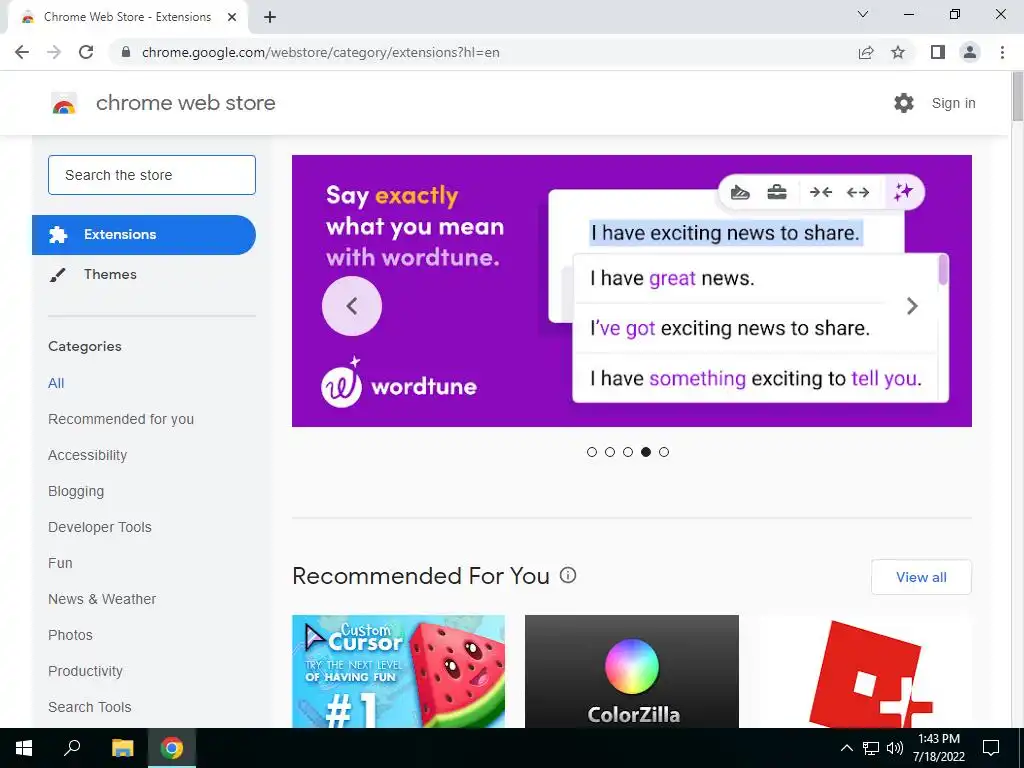Screen dimensions: 1024x768
Task: Click the info icon beside Recommended For You
Action: [x=568, y=575]
